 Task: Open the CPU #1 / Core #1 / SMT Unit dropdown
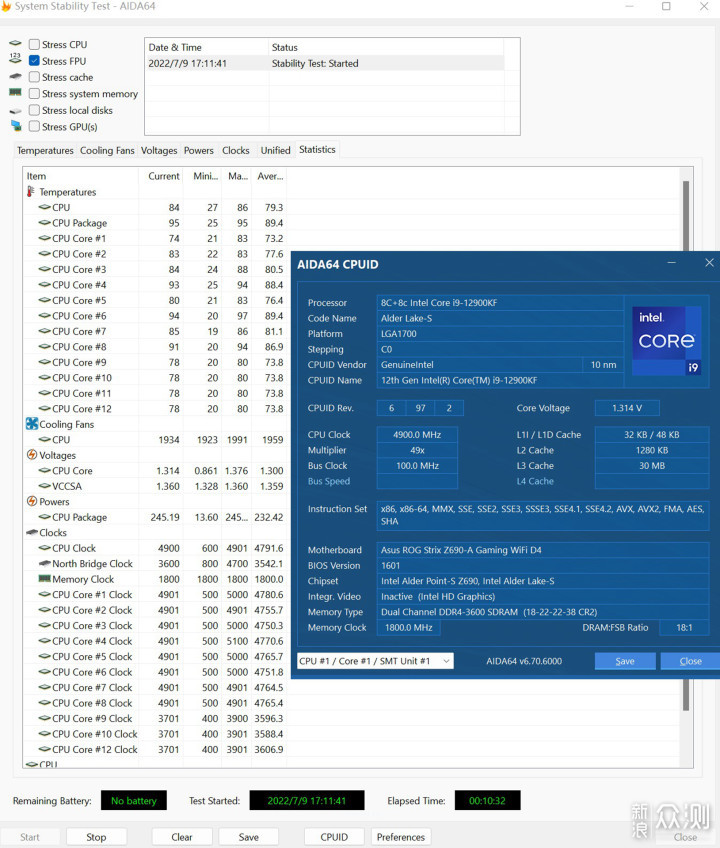[x=375, y=661]
